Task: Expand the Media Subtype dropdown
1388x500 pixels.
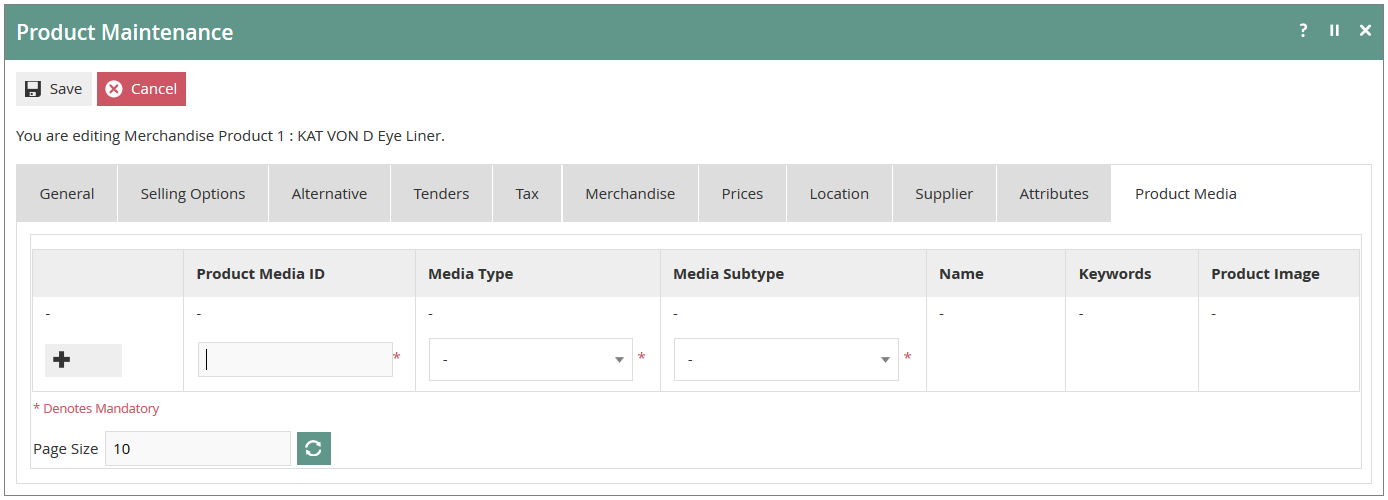Action: tap(786, 360)
